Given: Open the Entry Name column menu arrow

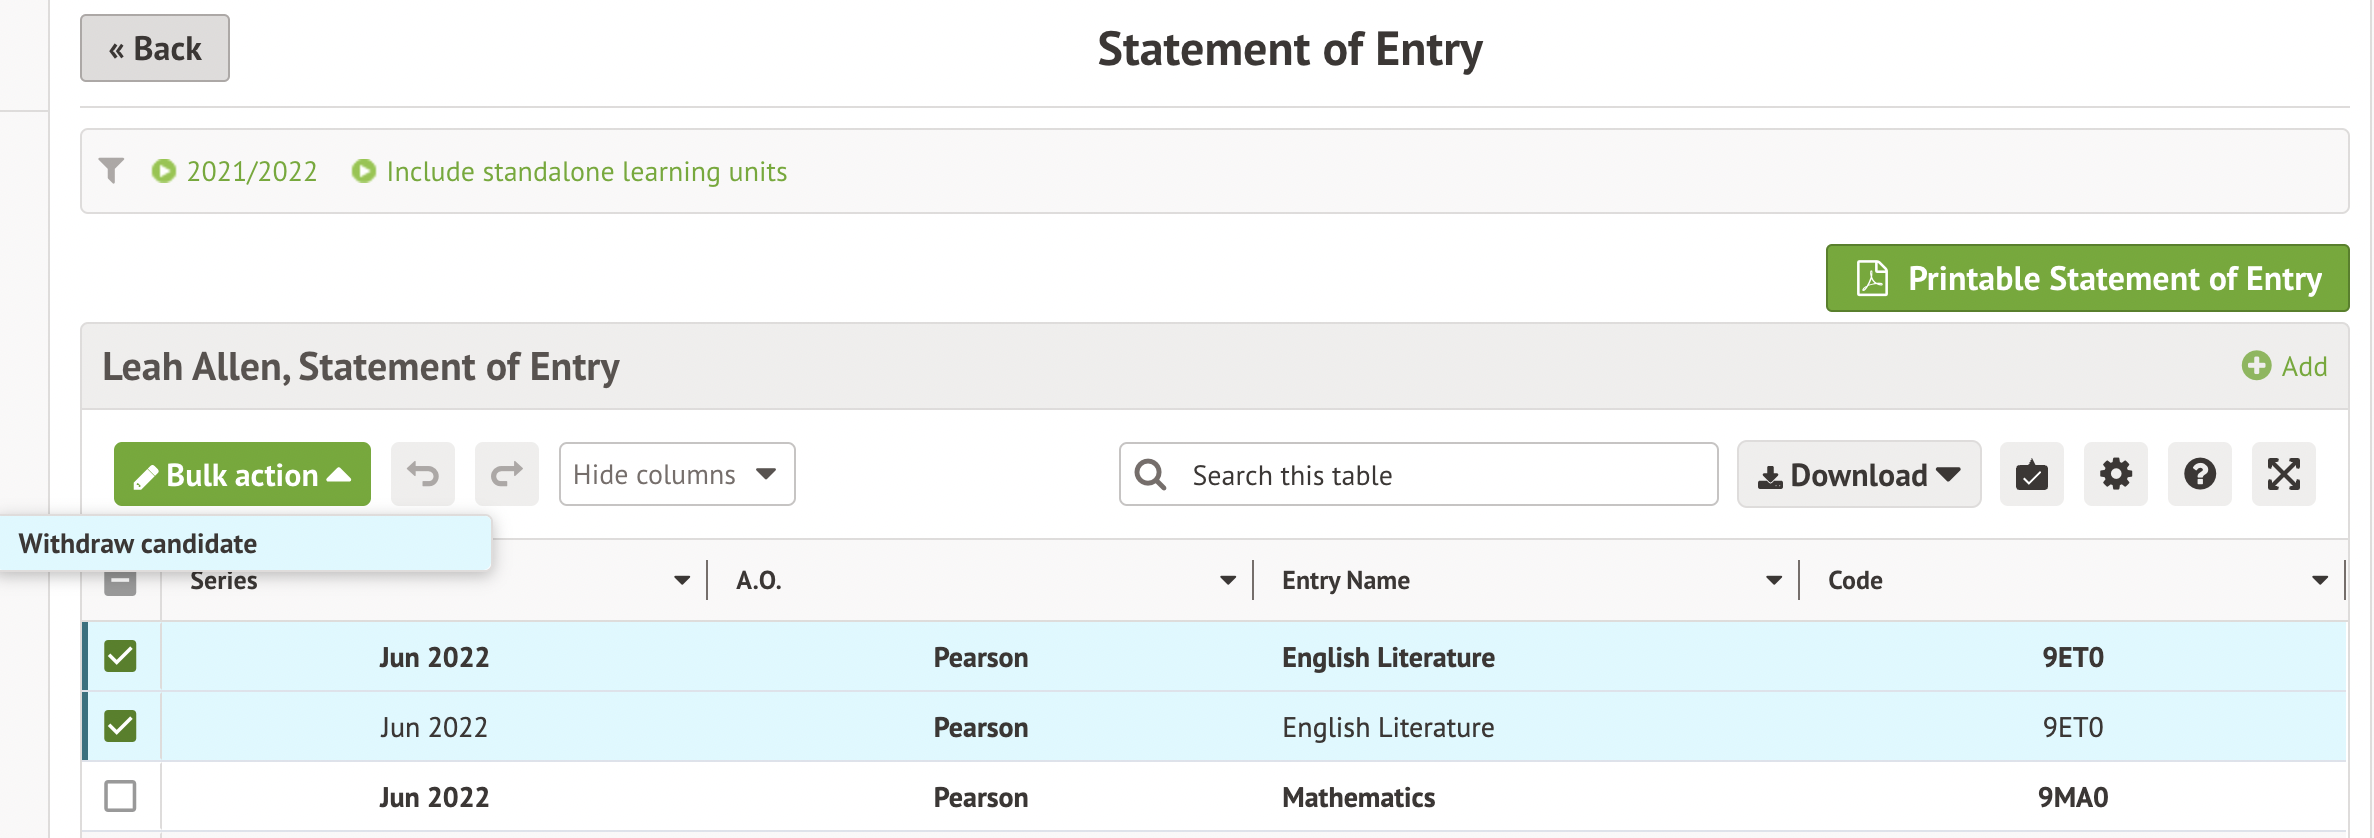Looking at the screenshot, I should pyautogui.click(x=1773, y=580).
